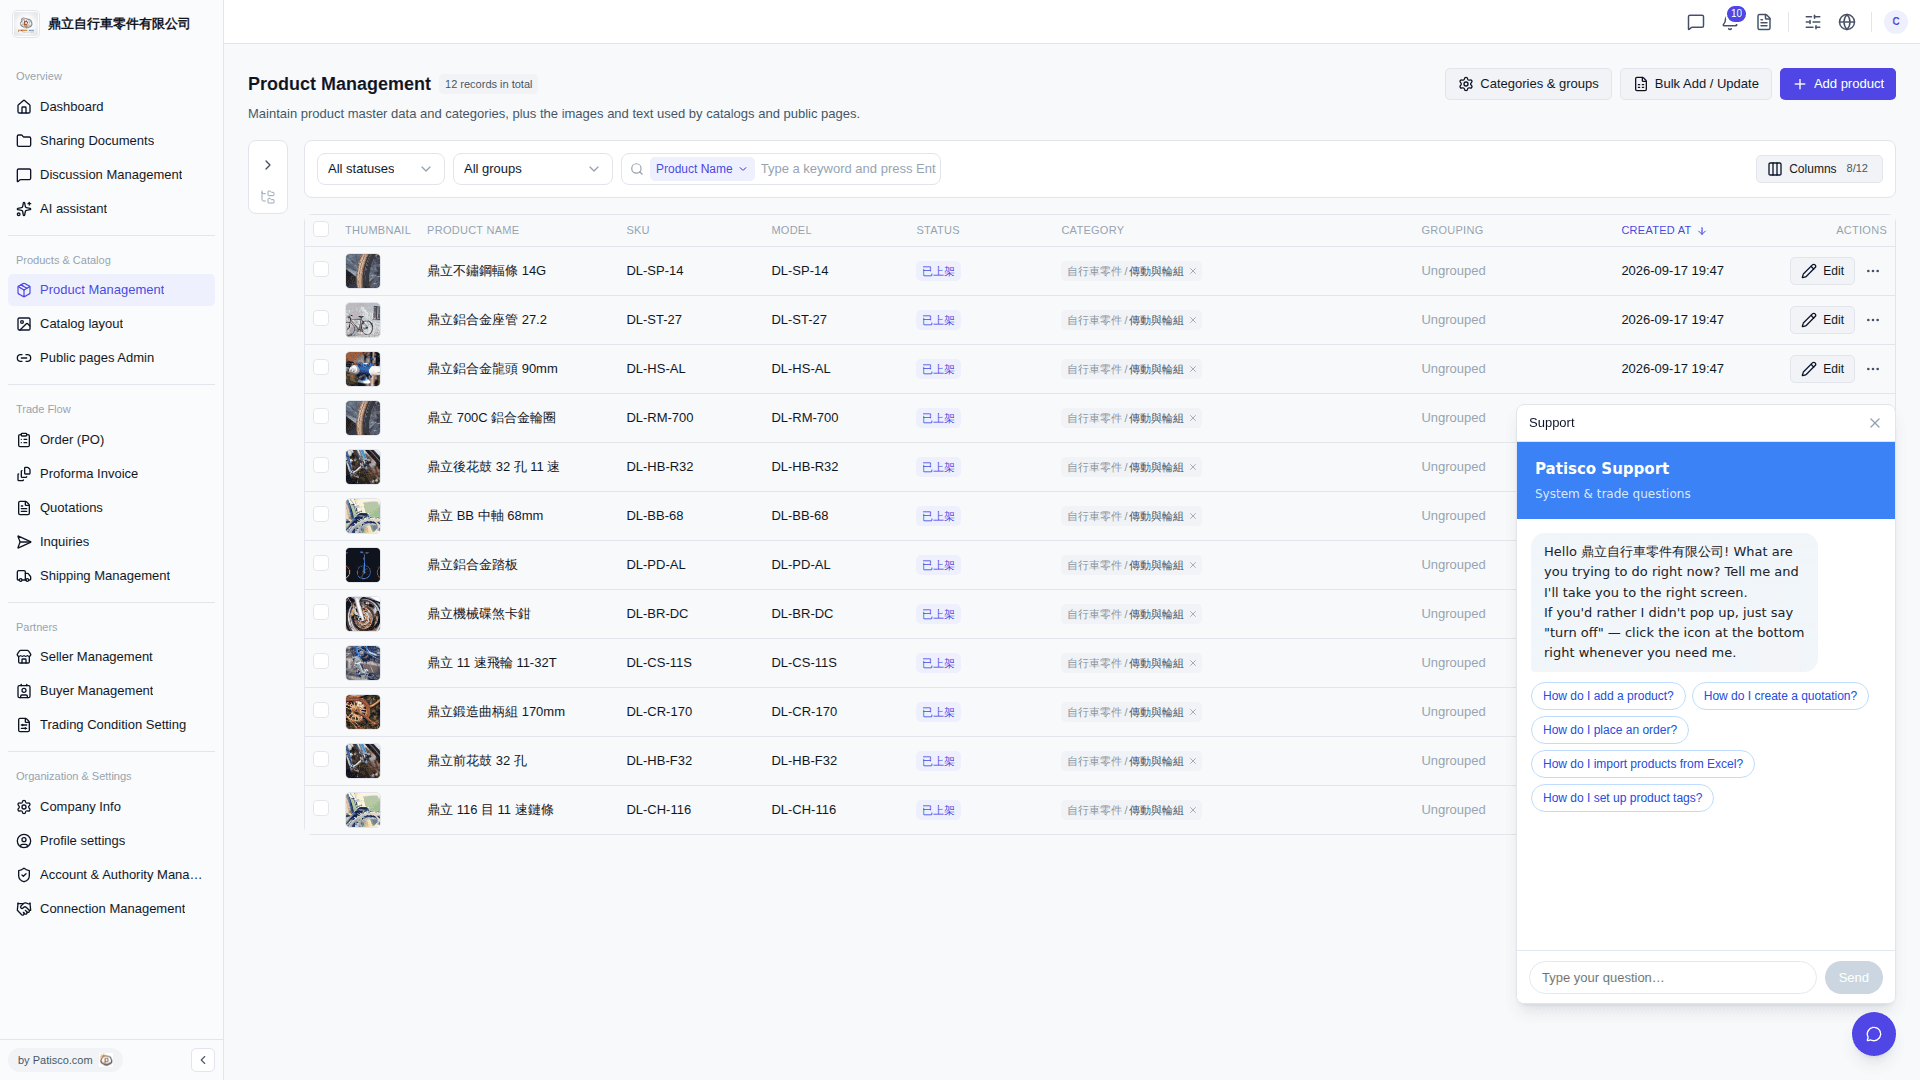Click into the 'Type your question' support field
Screen dimensions: 1920x1080
coord(1672,978)
